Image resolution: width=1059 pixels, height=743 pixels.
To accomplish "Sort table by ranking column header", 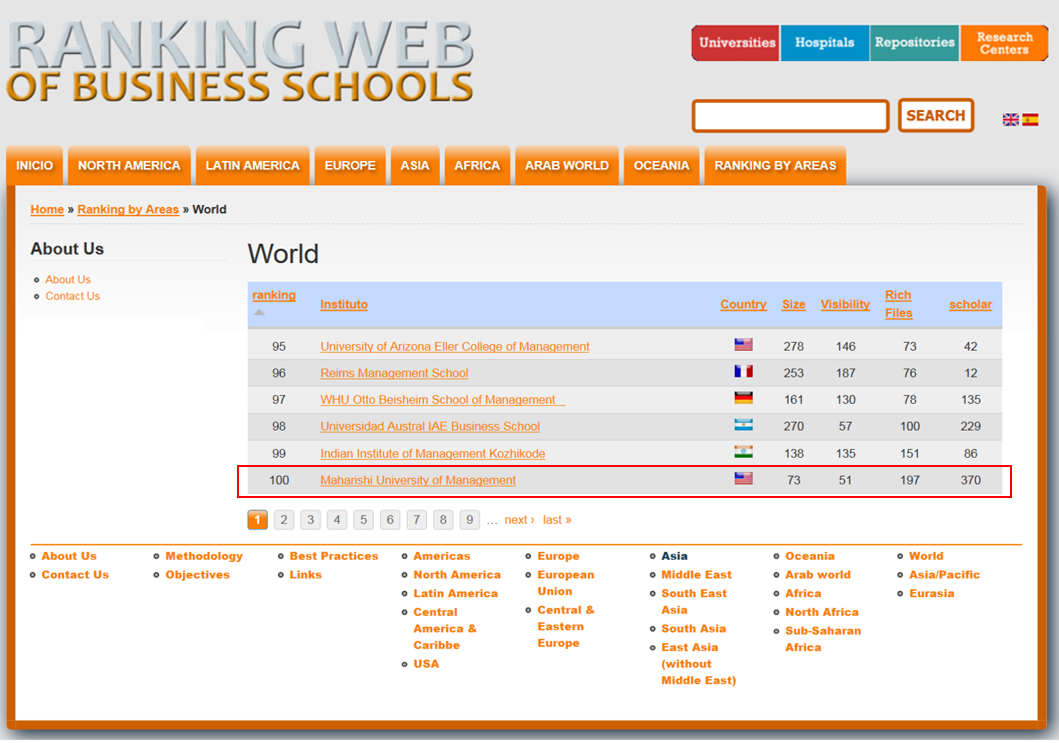I will 274,295.
